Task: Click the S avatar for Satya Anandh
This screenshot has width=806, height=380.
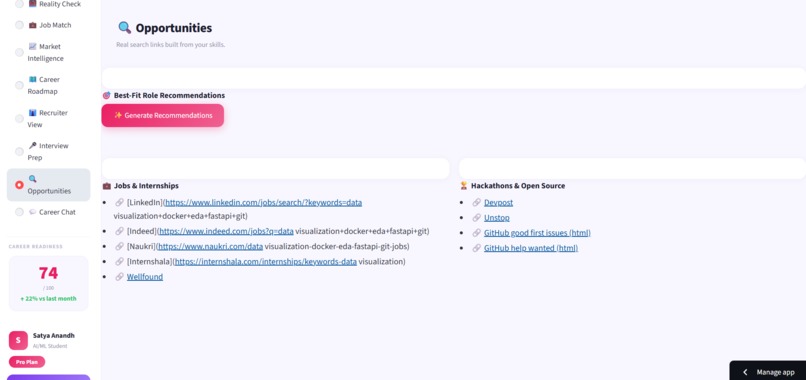Action: click(x=18, y=340)
